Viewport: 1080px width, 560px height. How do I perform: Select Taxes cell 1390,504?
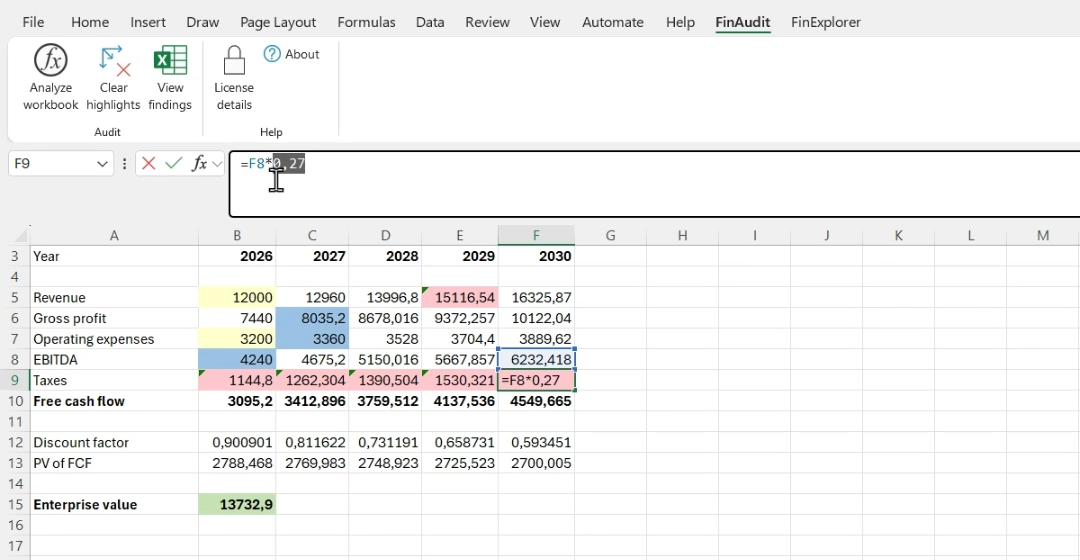[385, 380]
